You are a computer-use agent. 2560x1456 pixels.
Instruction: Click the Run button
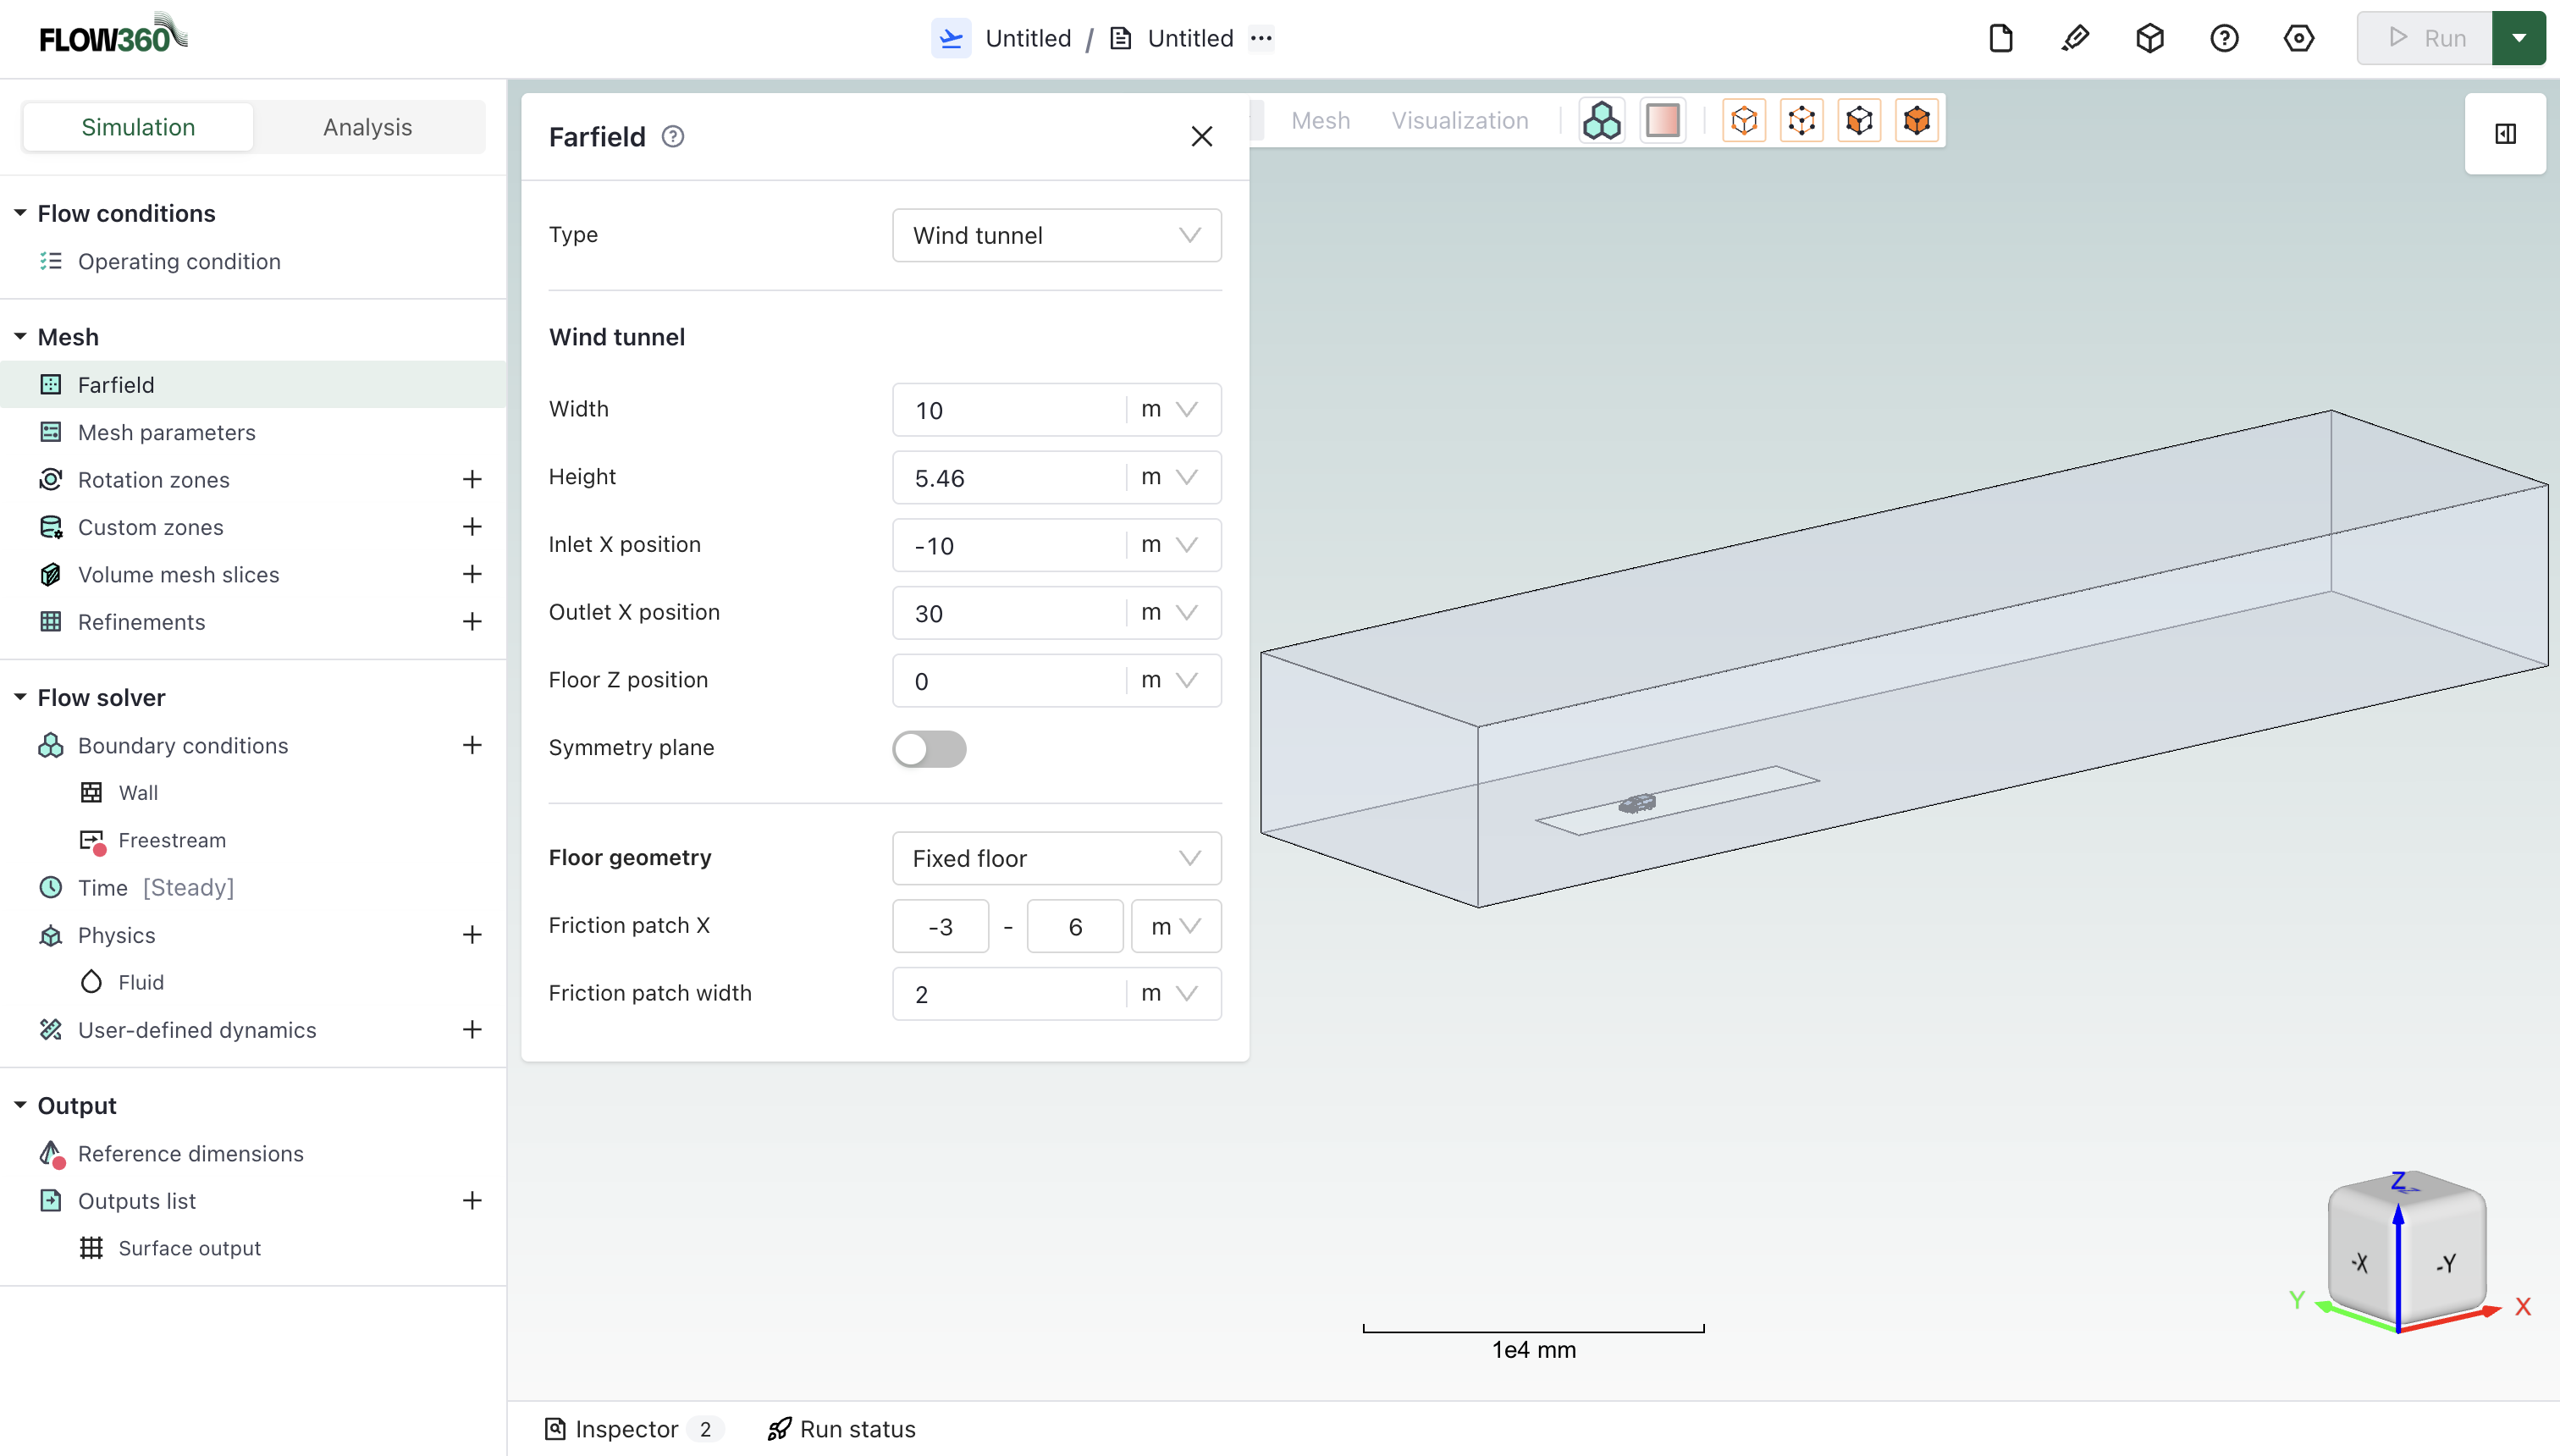point(2427,37)
